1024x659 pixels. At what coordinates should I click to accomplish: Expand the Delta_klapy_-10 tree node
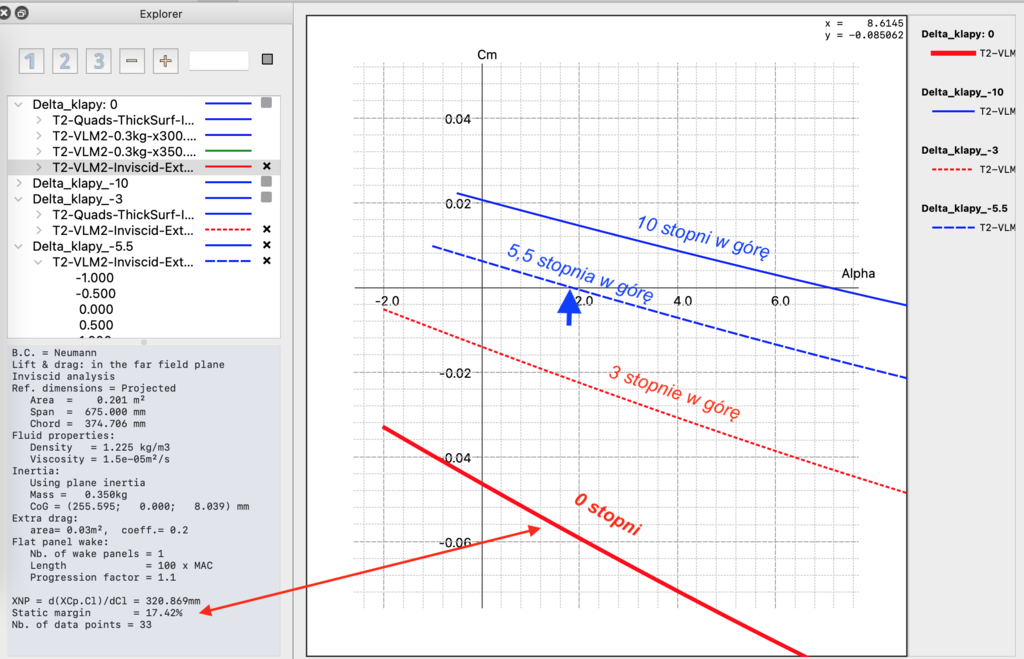(19, 183)
